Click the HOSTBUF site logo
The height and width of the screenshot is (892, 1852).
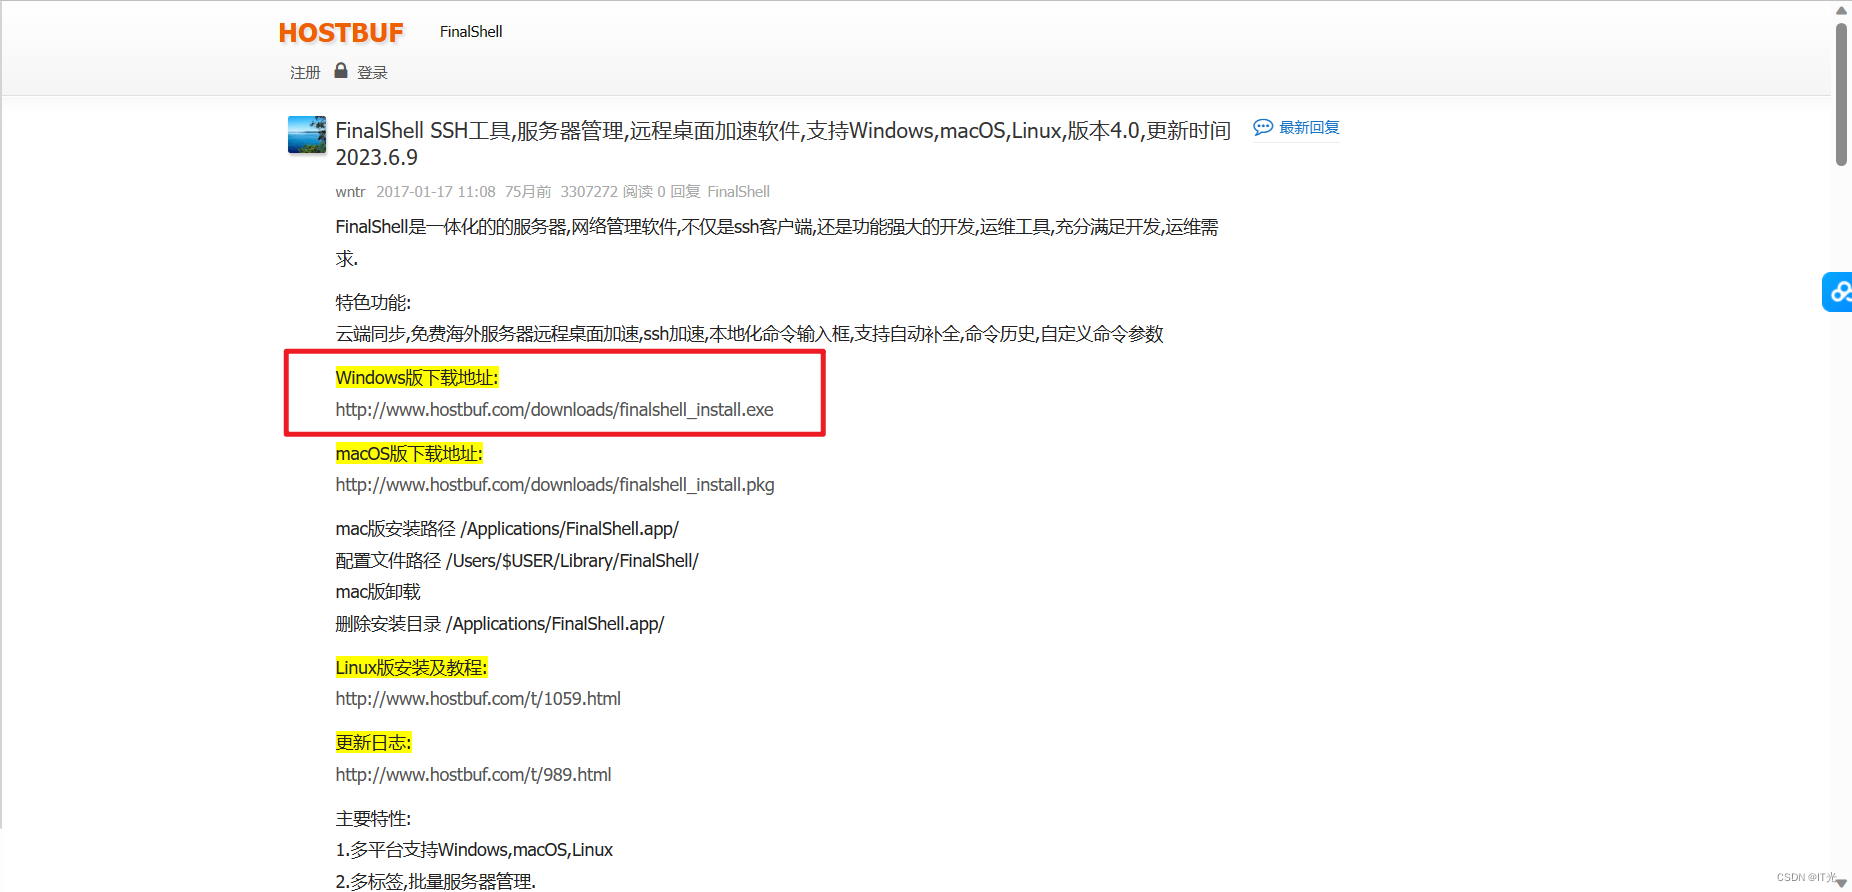point(341,33)
